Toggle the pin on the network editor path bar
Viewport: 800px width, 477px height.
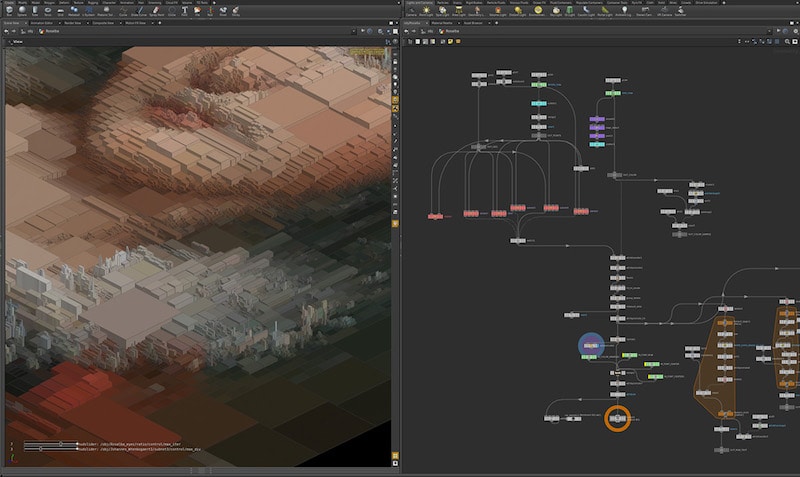point(776,32)
